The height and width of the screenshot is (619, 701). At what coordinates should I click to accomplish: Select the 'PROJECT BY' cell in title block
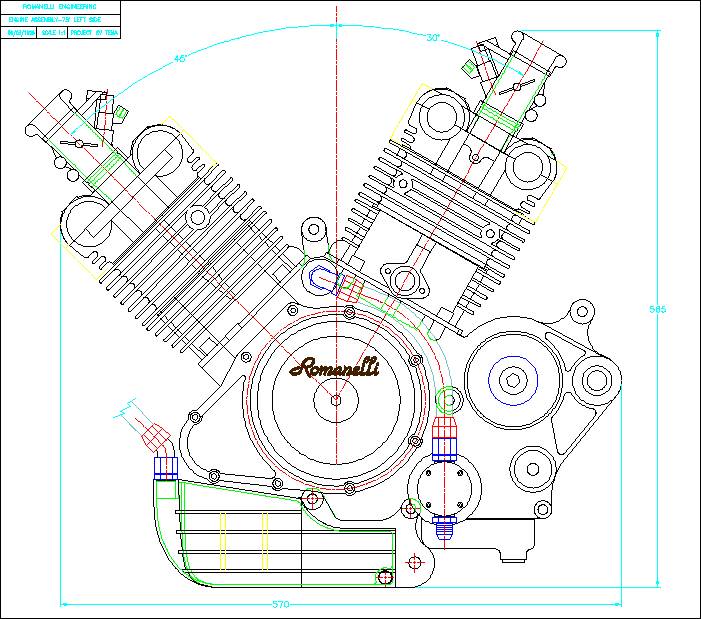(94, 33)
